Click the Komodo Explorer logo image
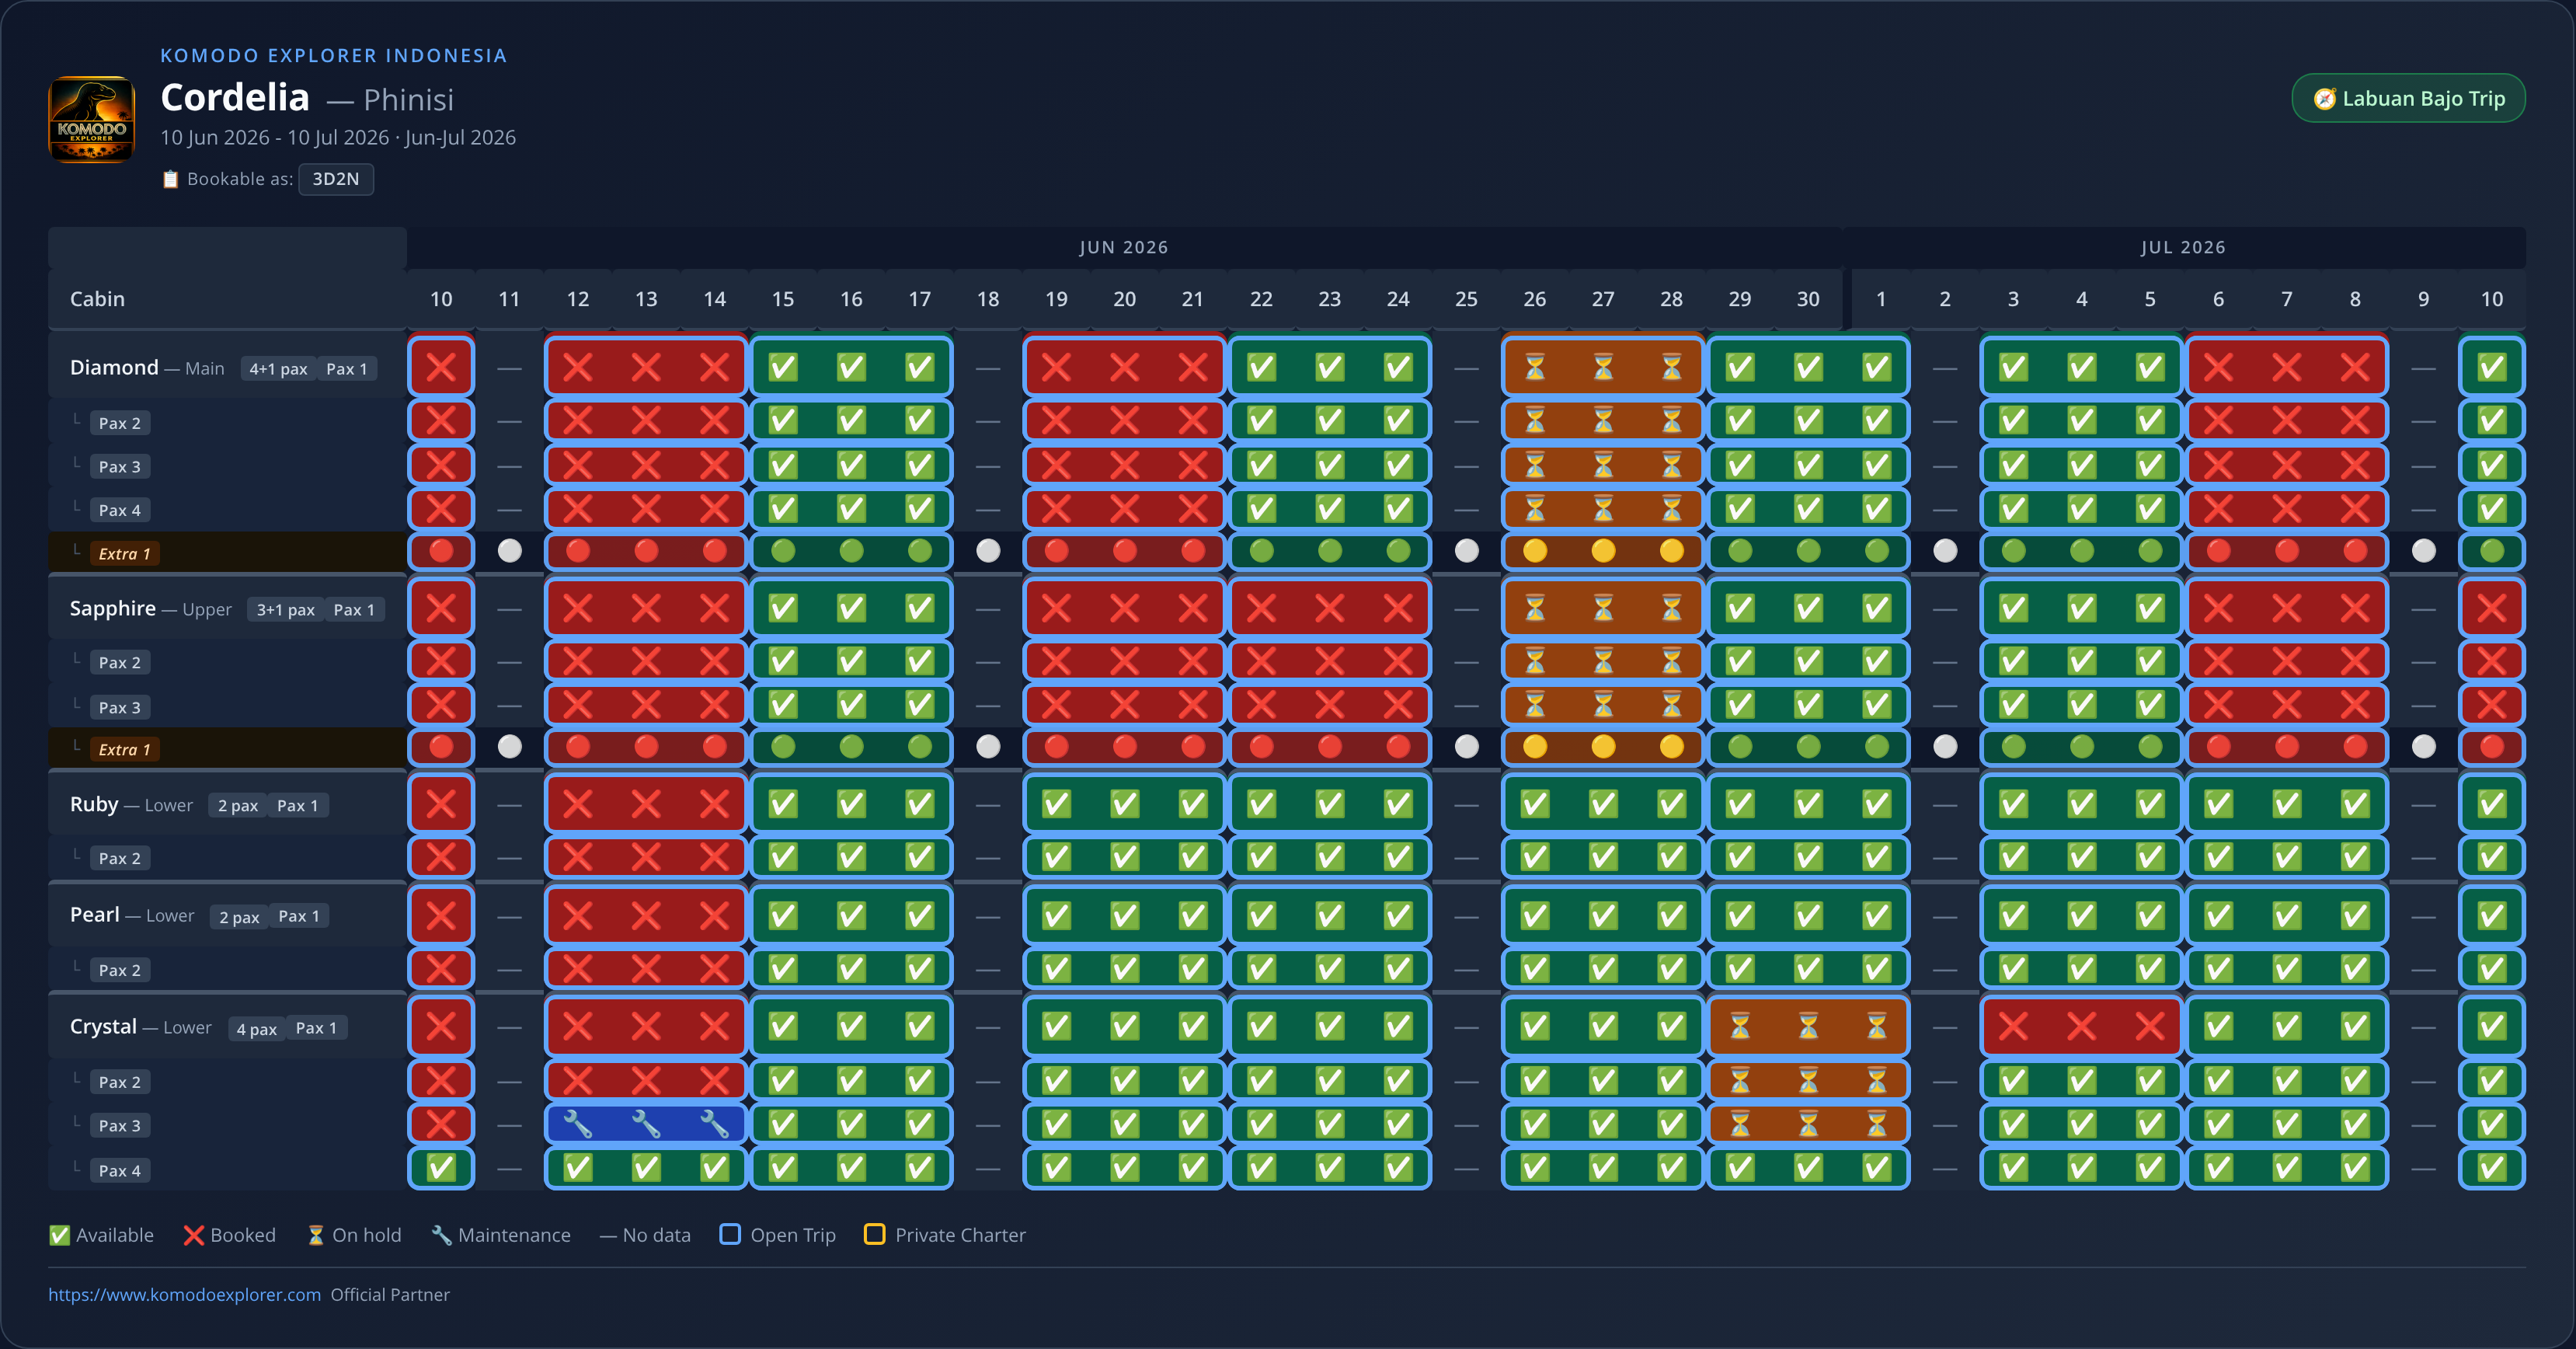 [91, 119]
